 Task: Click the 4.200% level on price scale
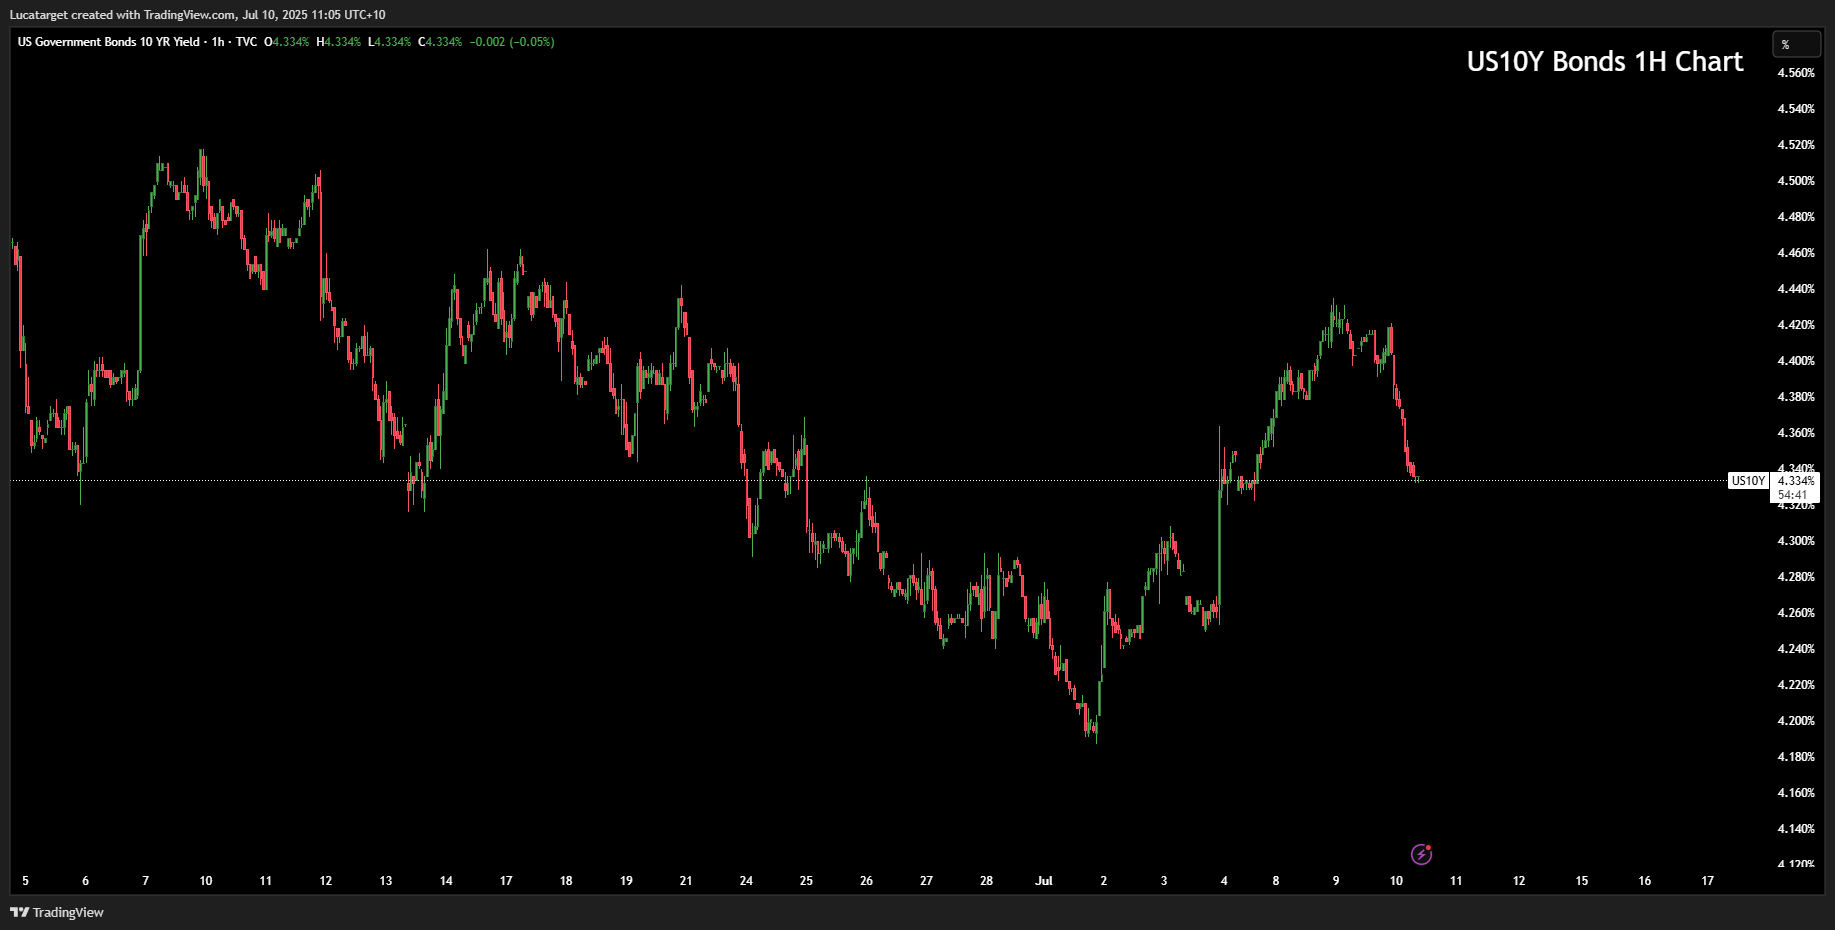click(x=1795, y=721)
